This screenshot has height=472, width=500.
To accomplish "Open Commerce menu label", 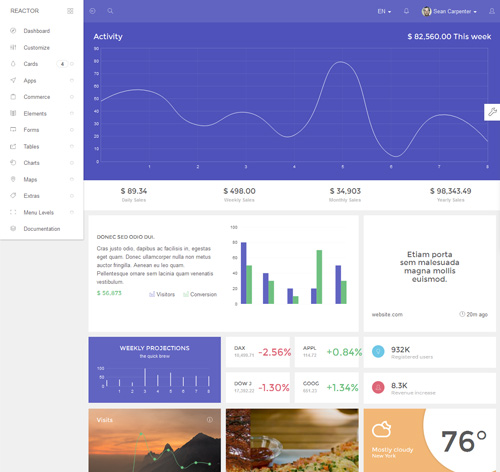I will [37, 97].
